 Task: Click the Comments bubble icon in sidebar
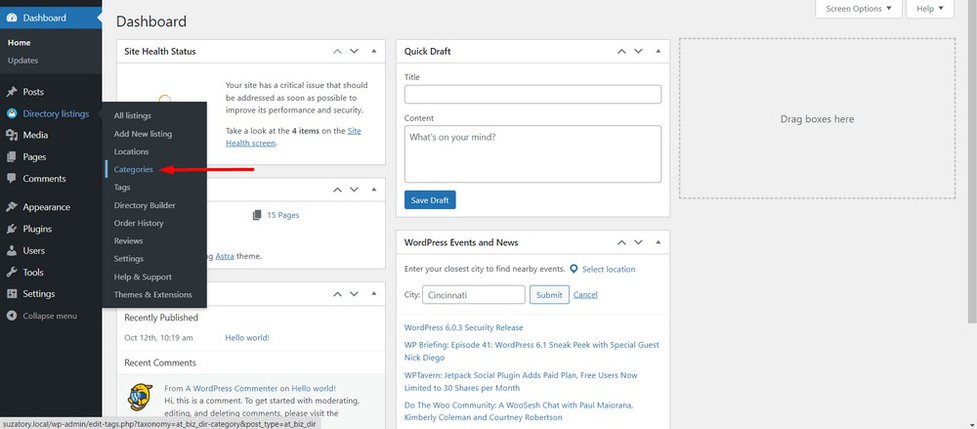[11, 179]
